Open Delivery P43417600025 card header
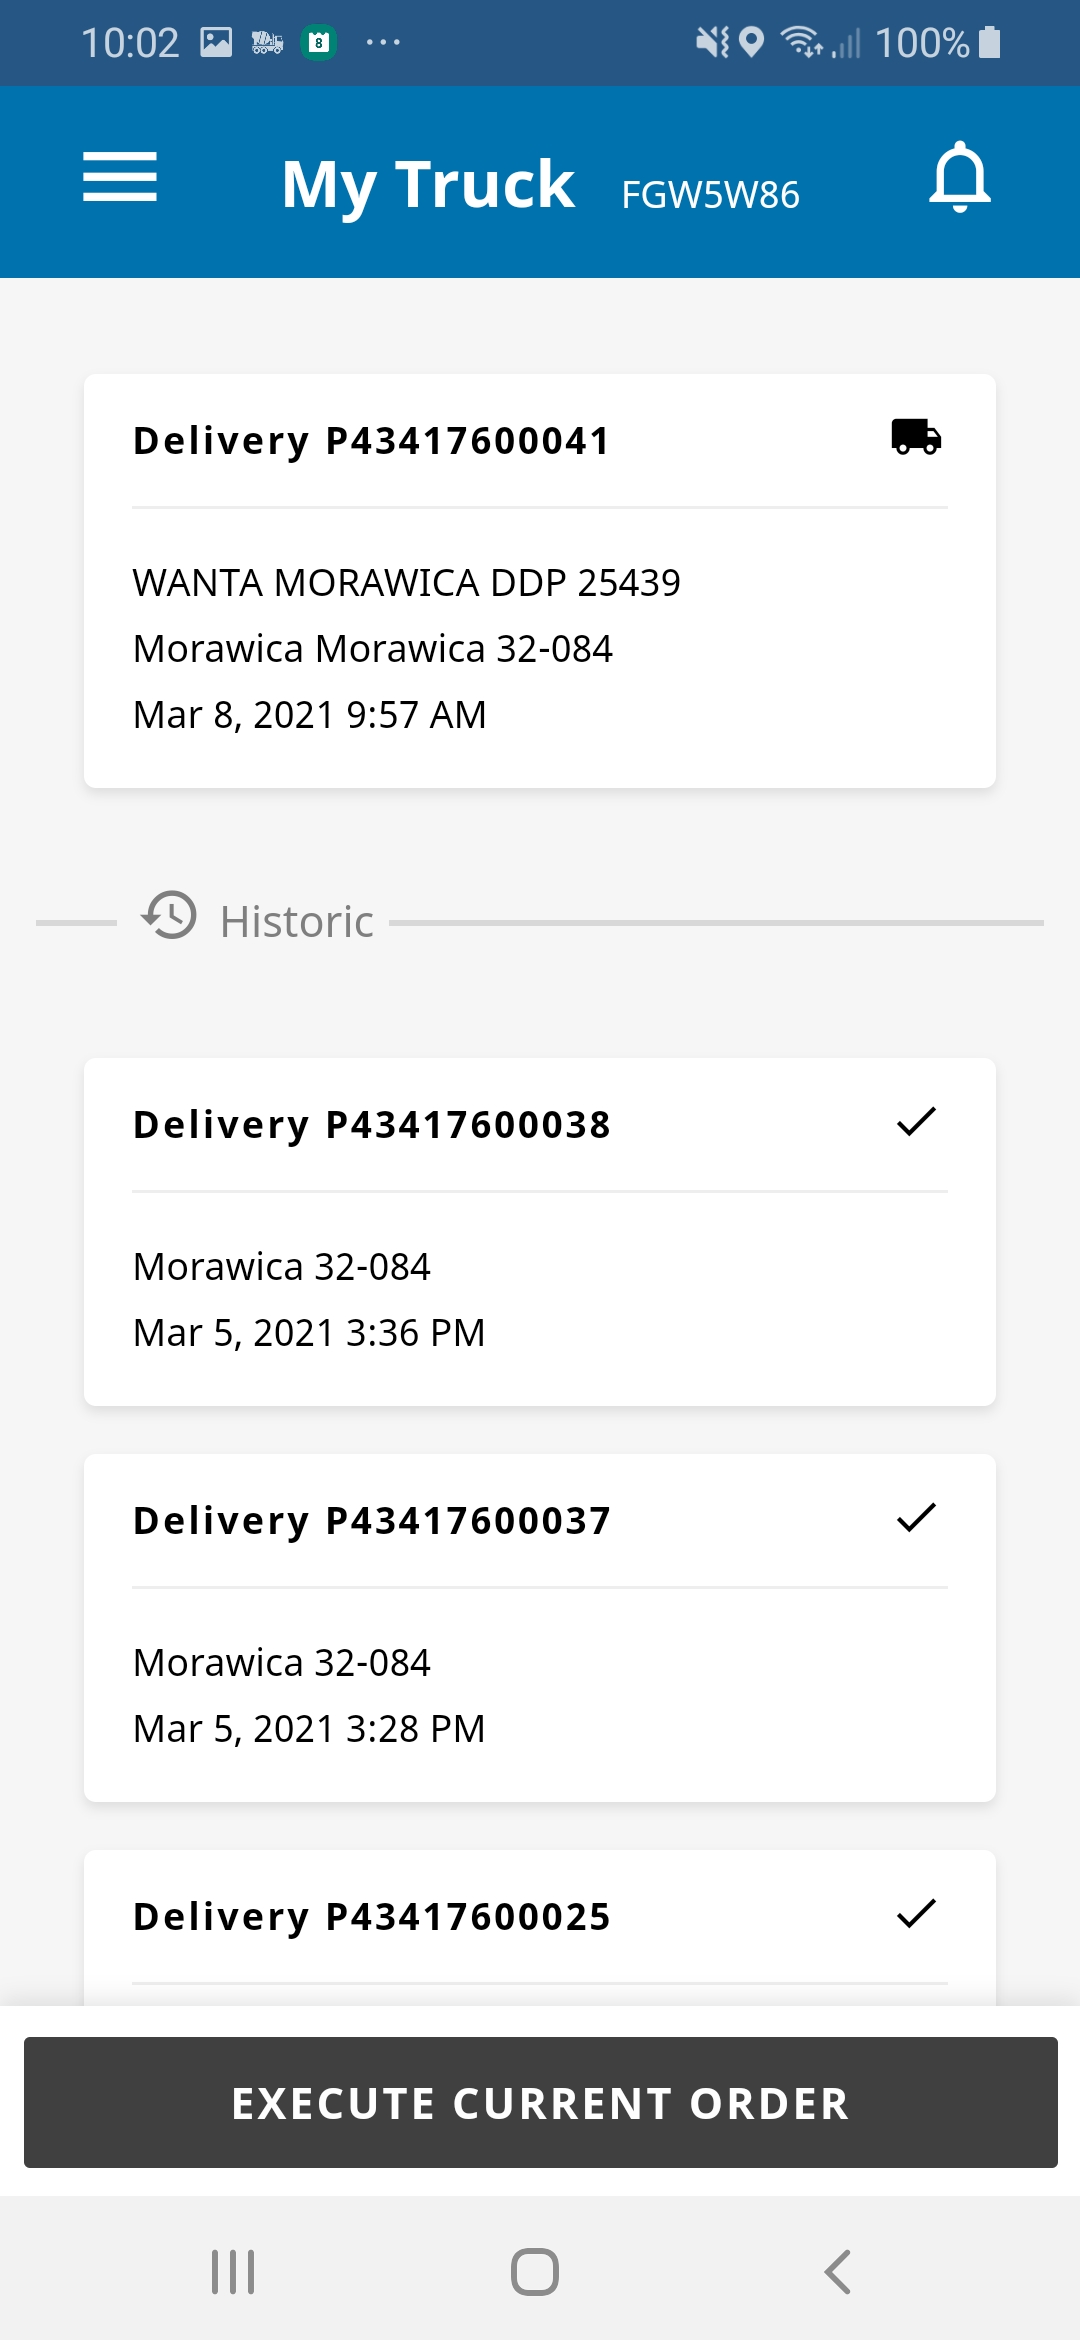 click(x=371, y=1917)
